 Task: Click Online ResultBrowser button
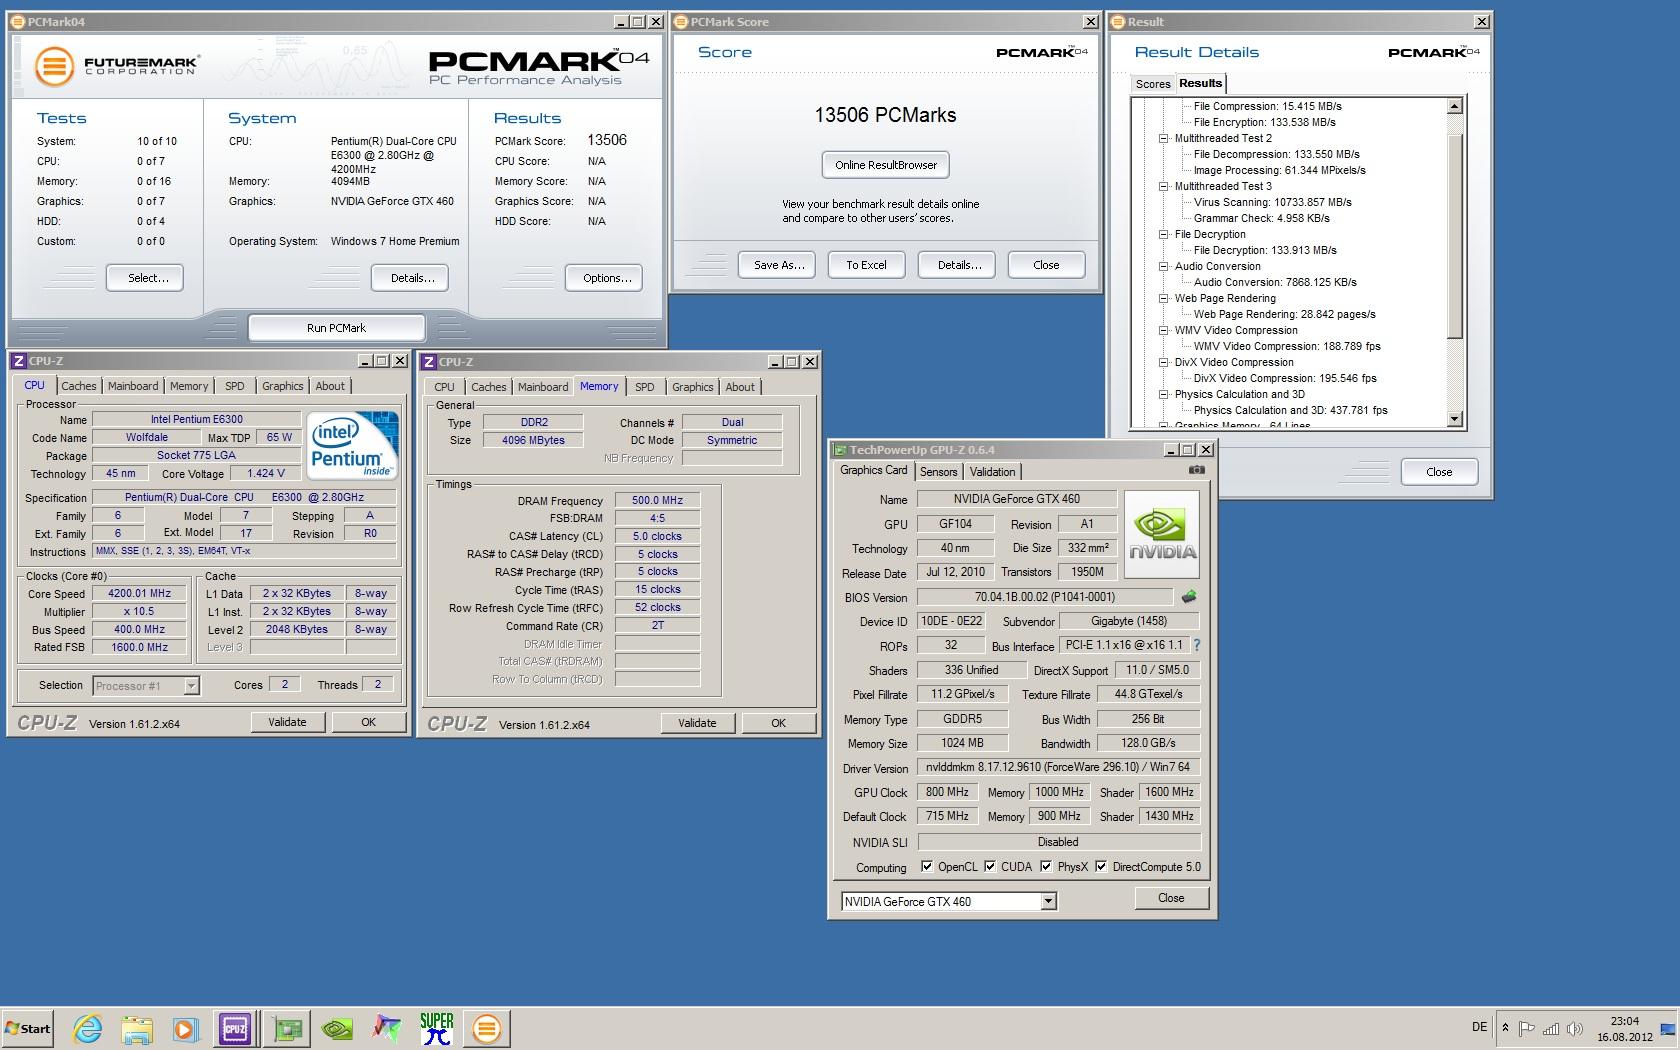click(x=886, y=165)
